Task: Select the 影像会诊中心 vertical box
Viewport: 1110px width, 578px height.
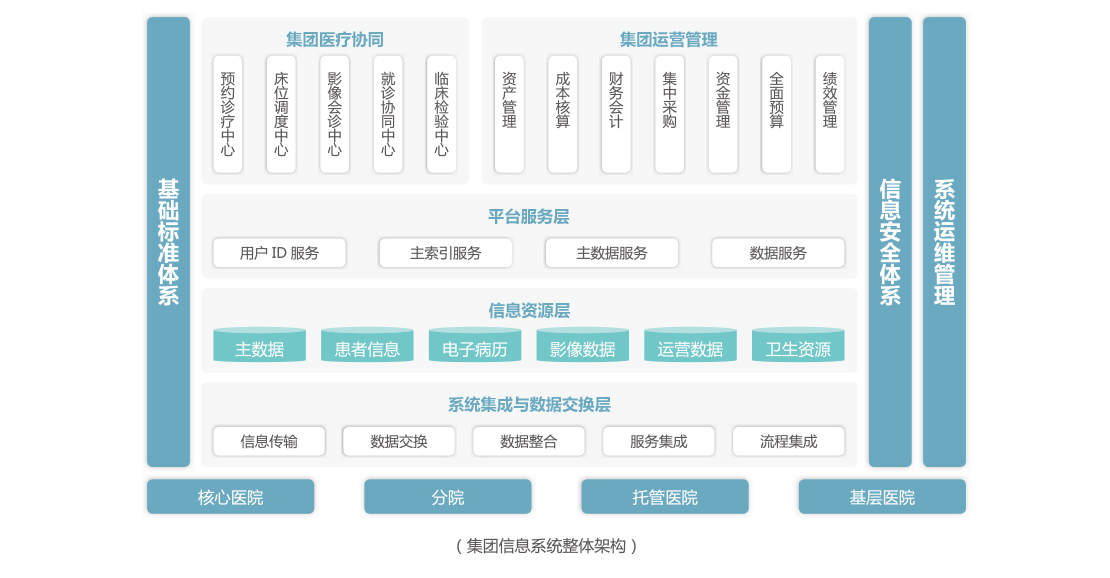Action: tap(335, 114)
